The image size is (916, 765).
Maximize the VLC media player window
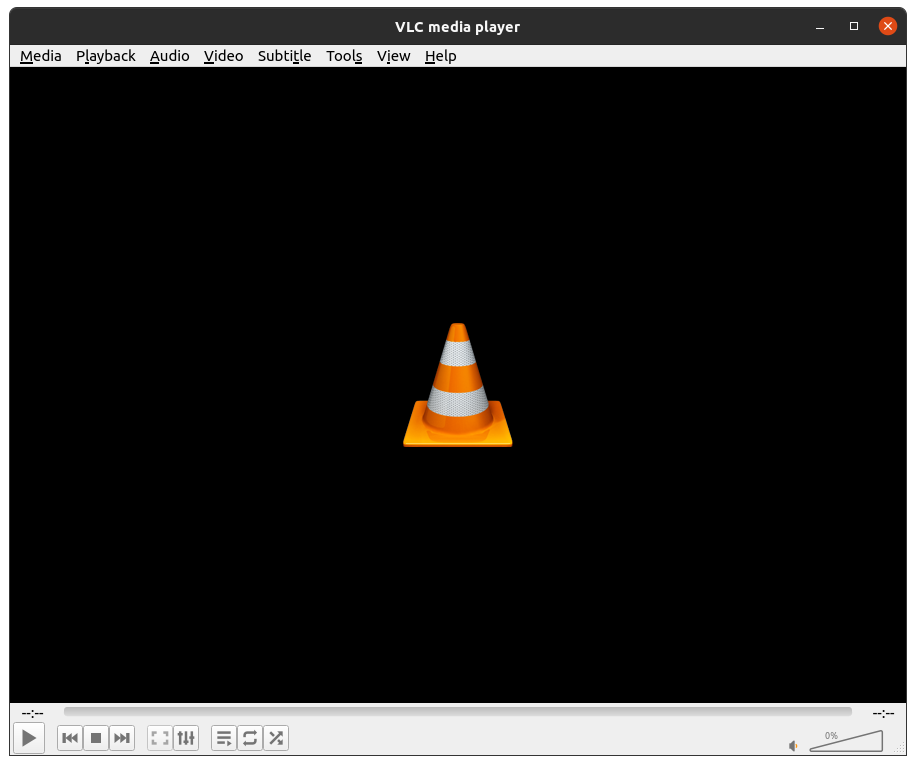pyautogui.click(x=854, y=26)
